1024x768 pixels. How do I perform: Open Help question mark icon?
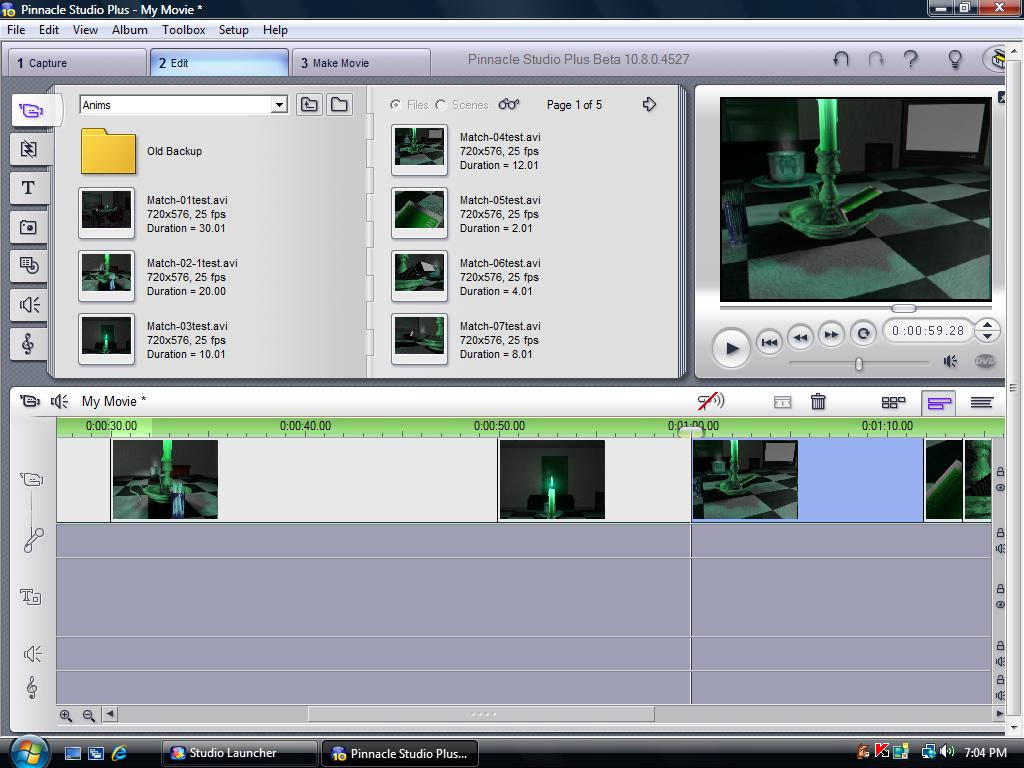pos(910,59)
